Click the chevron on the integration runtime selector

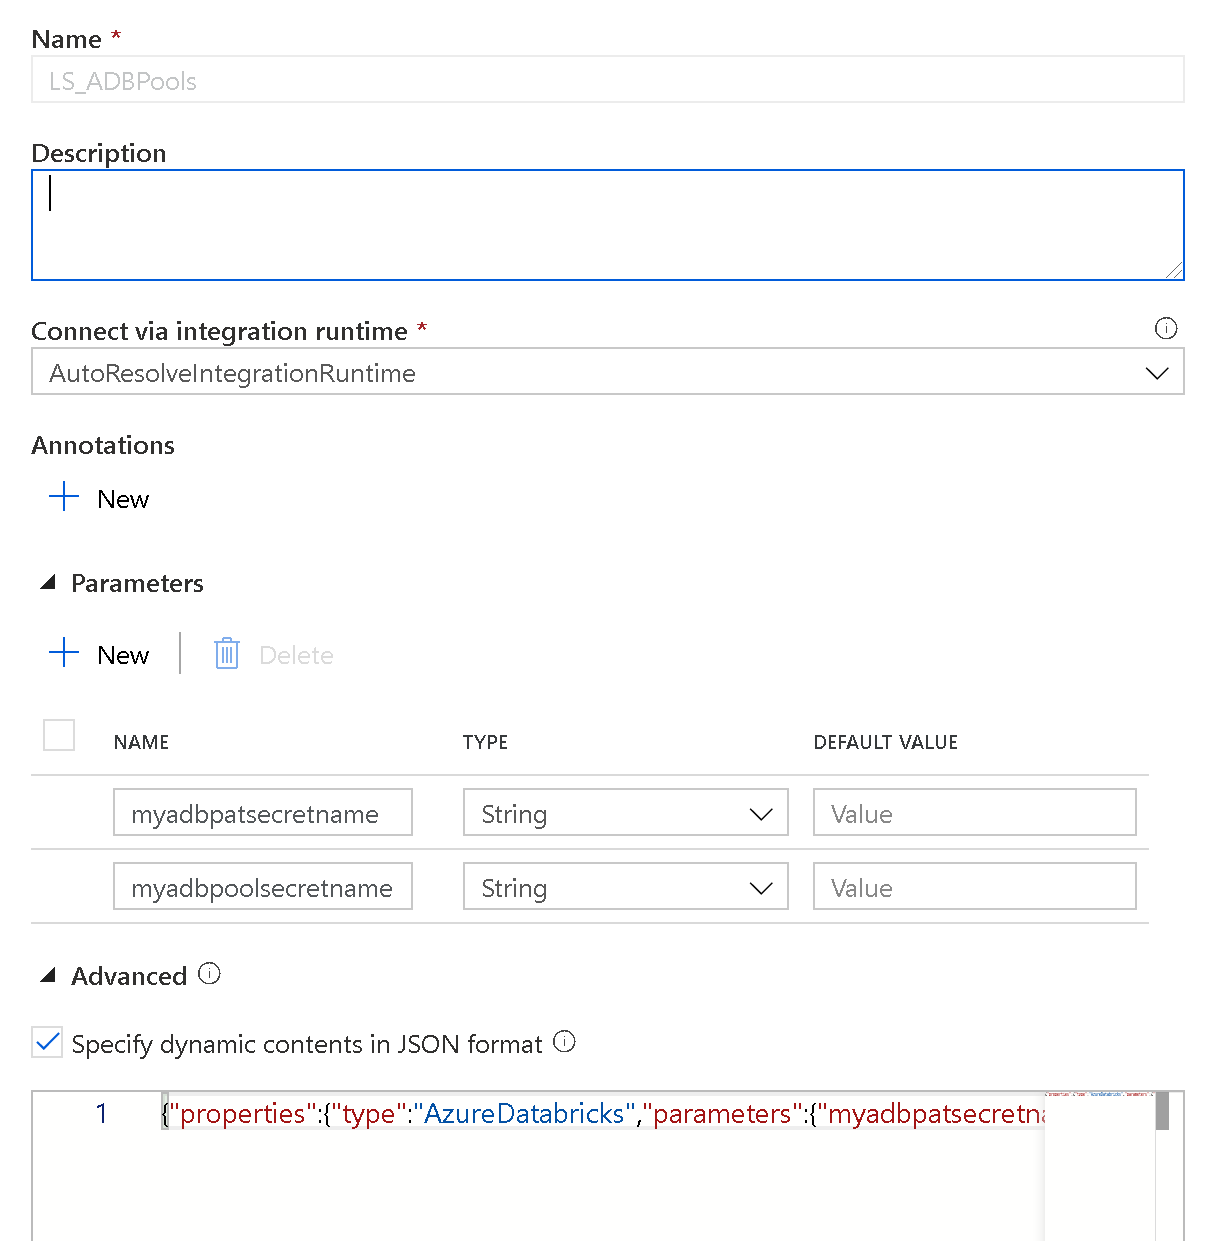1157,372
